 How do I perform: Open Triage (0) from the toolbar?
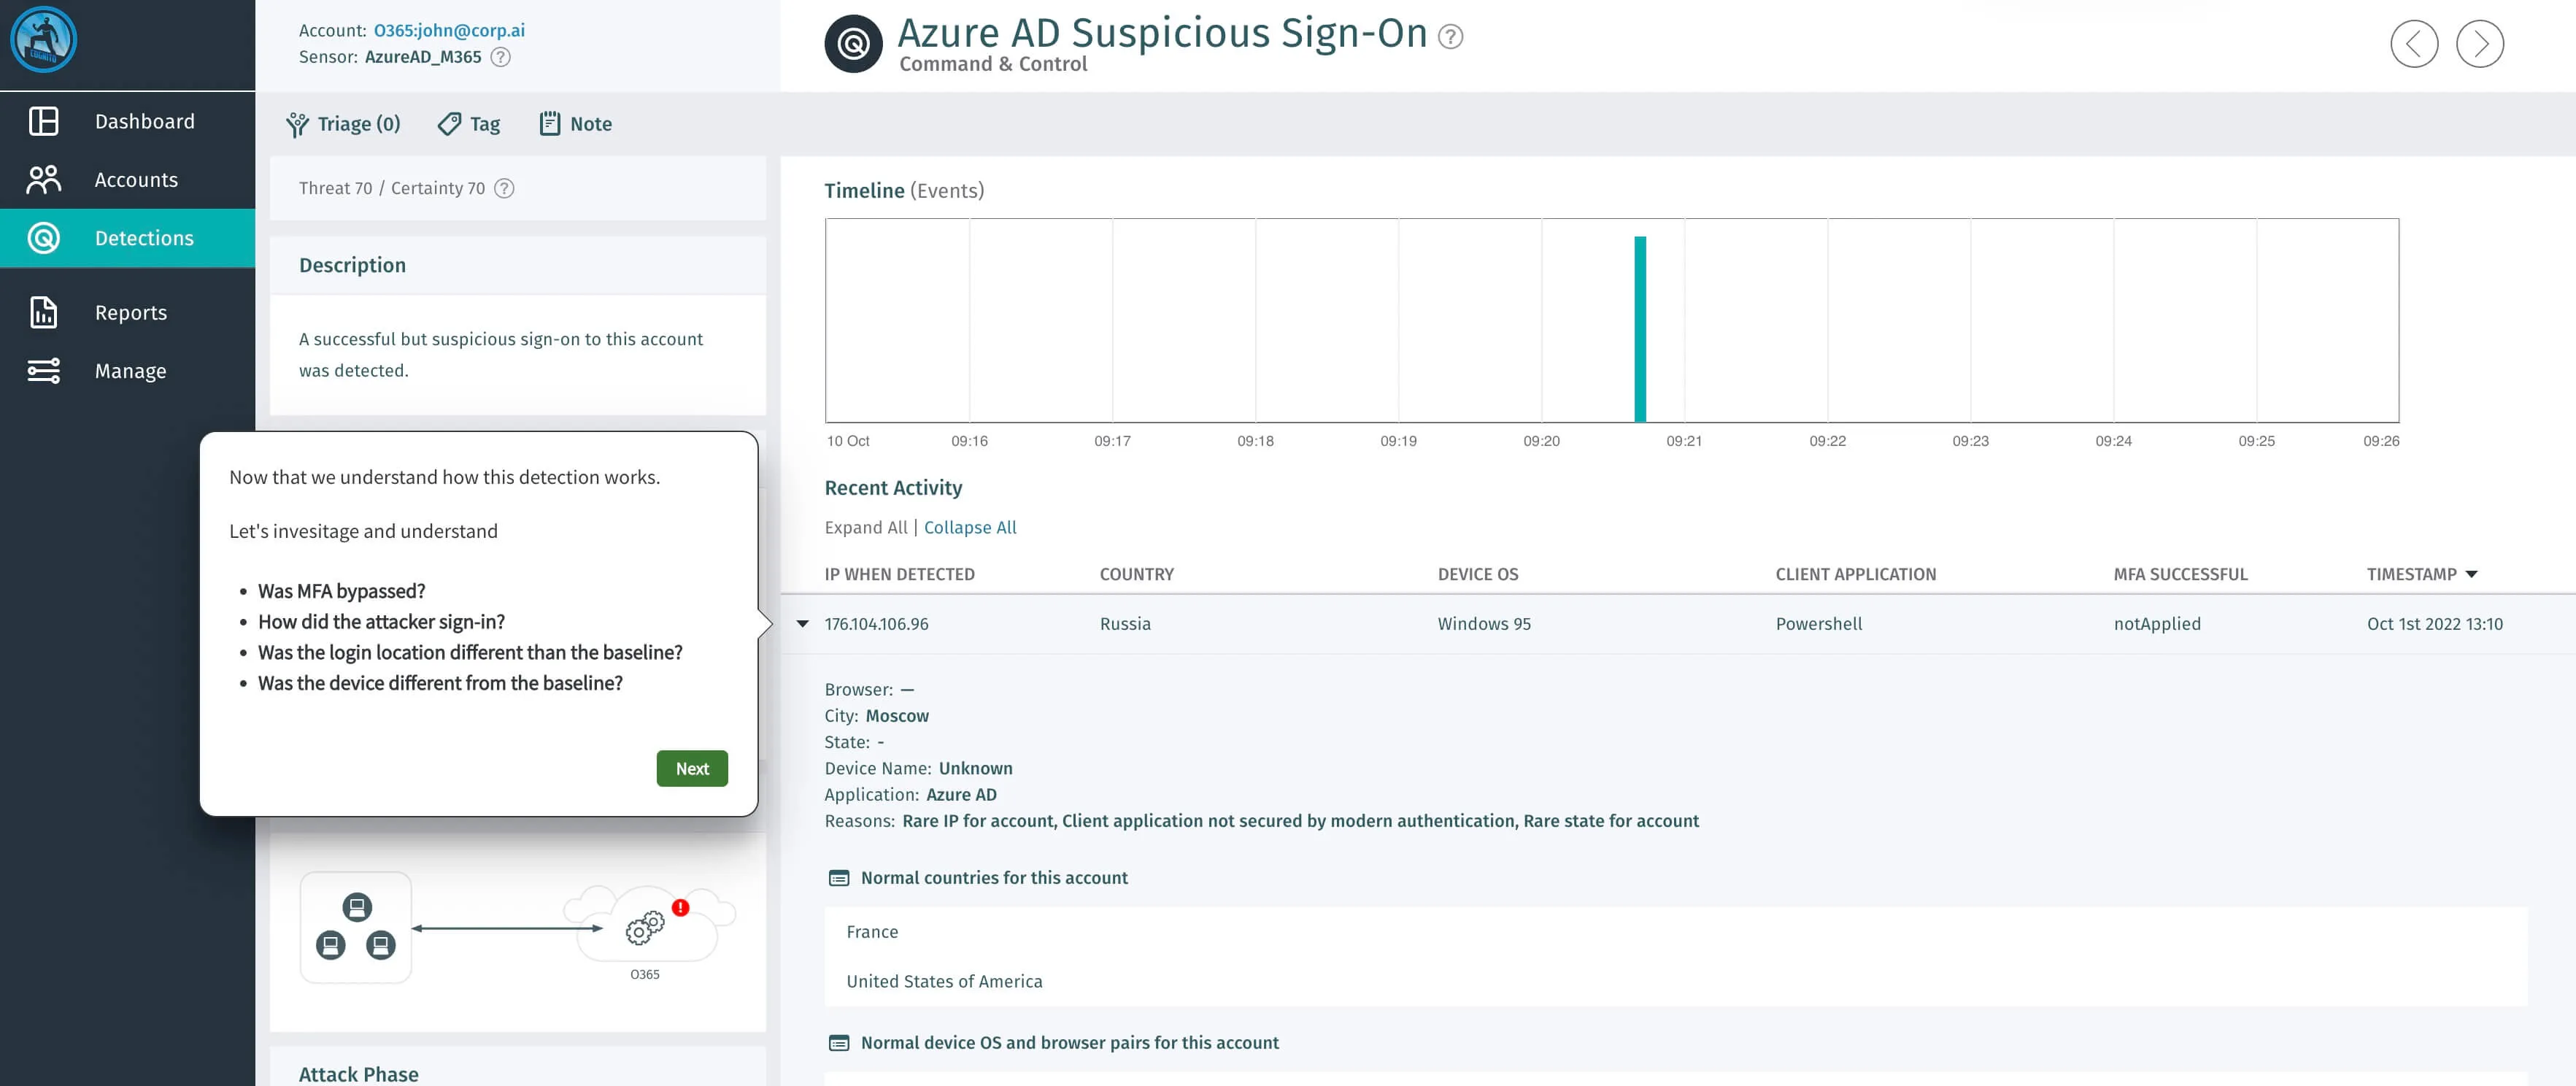343,124
